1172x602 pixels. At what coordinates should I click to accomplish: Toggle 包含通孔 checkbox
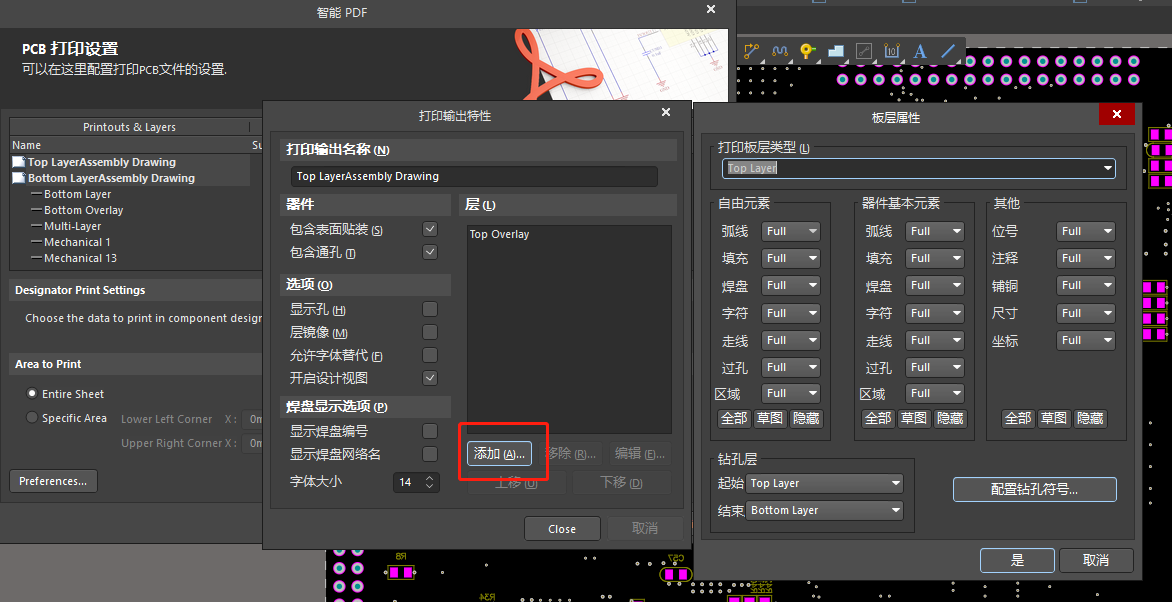(430, 252)
